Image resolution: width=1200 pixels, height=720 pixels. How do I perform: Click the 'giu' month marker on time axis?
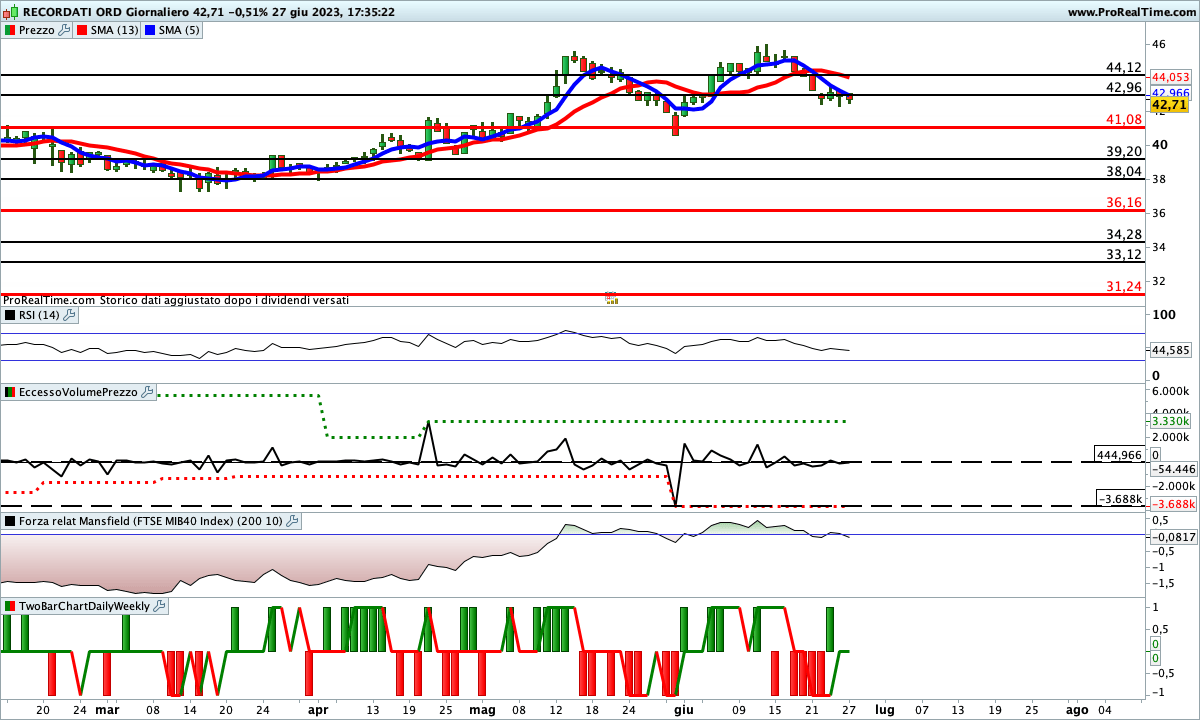point(684,709)
